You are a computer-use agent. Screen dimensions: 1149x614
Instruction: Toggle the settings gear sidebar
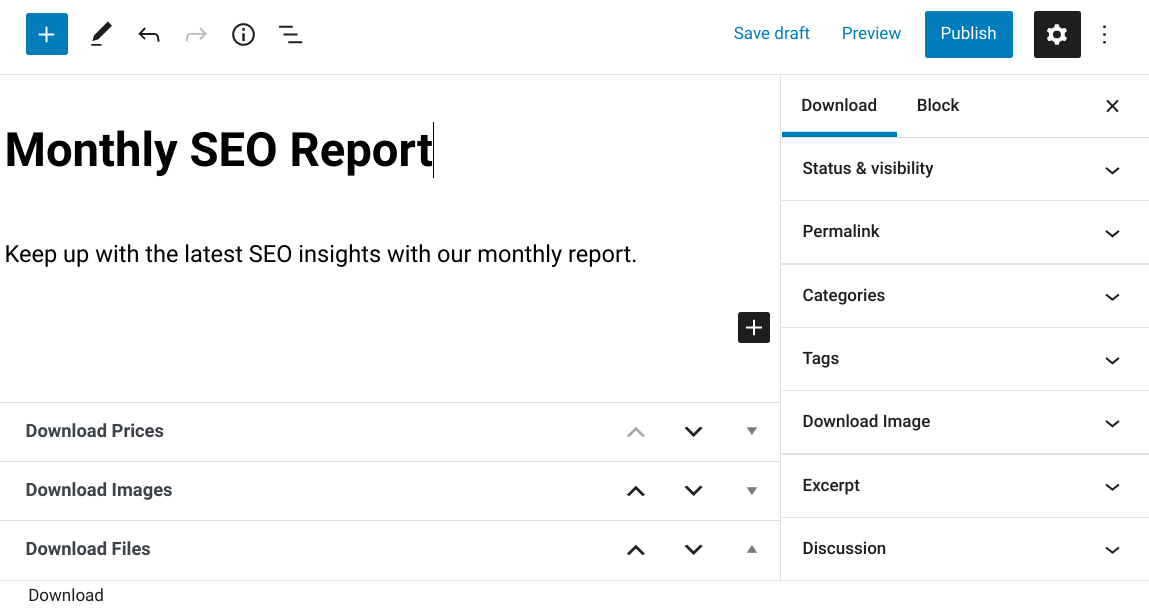coord(1056,35)
